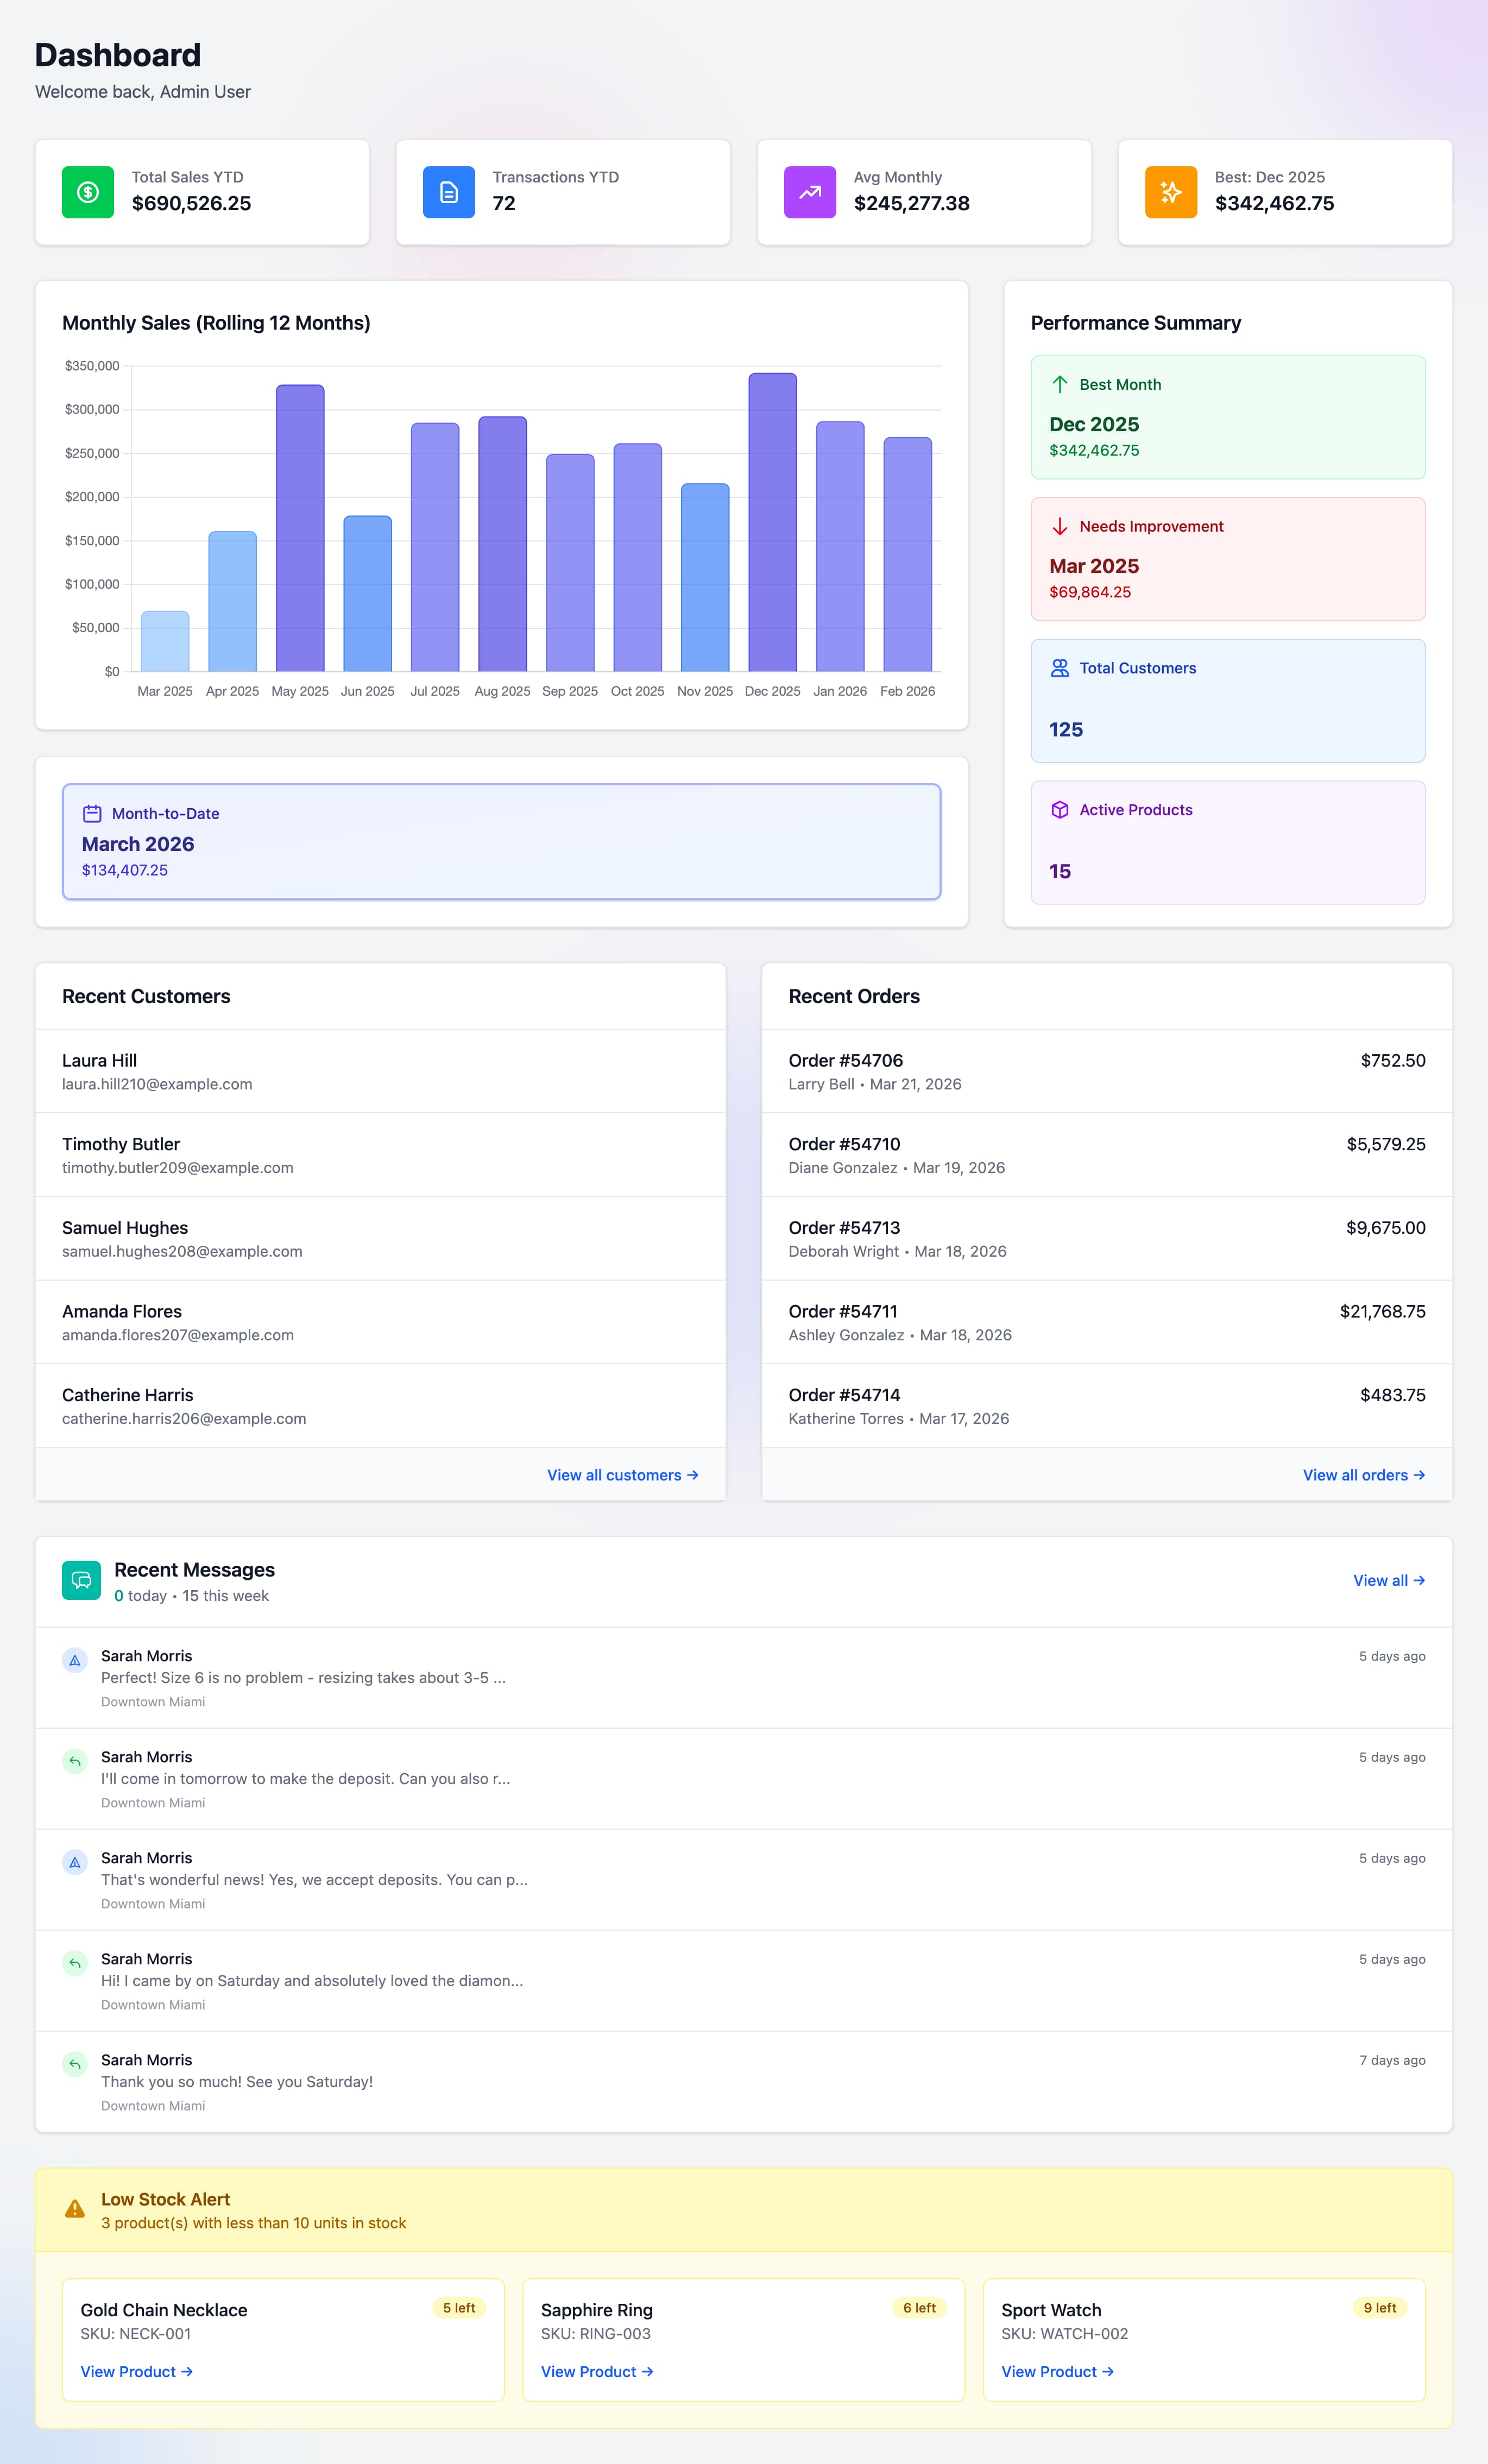Click the reply arrow icon on the deposit message
Image resolution: width=1488 pixels, height=2464 pixels.
coord(75,1761)
